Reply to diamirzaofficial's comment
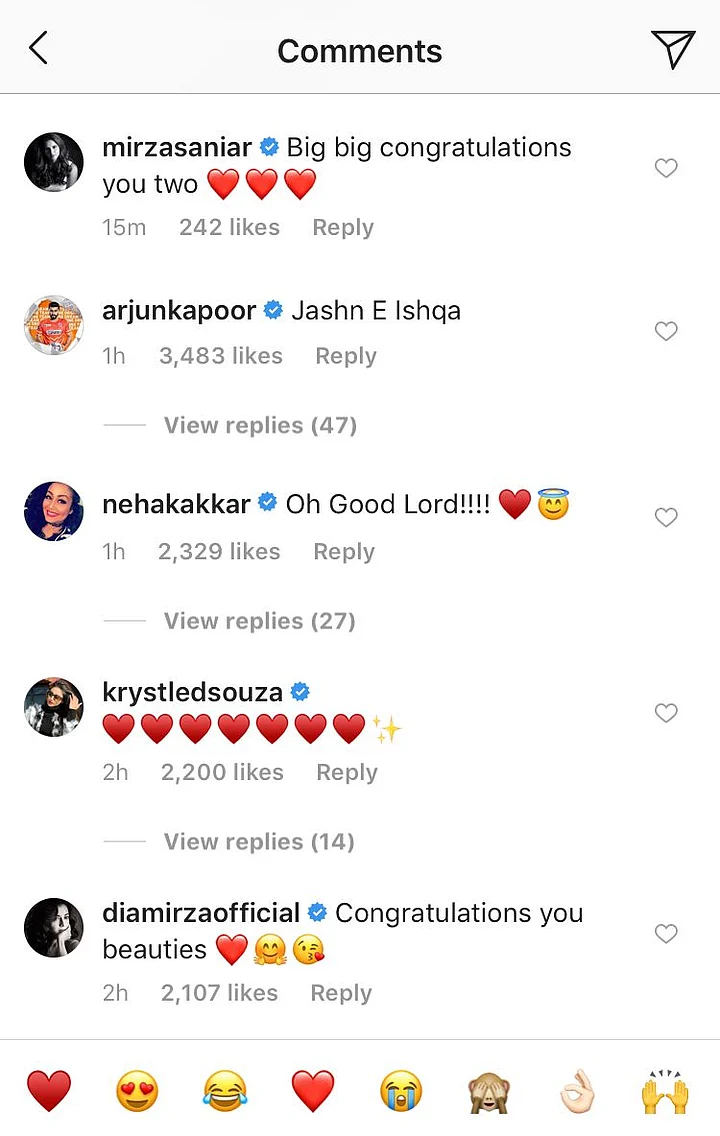 pyautogui.click(x=341, y=993)
